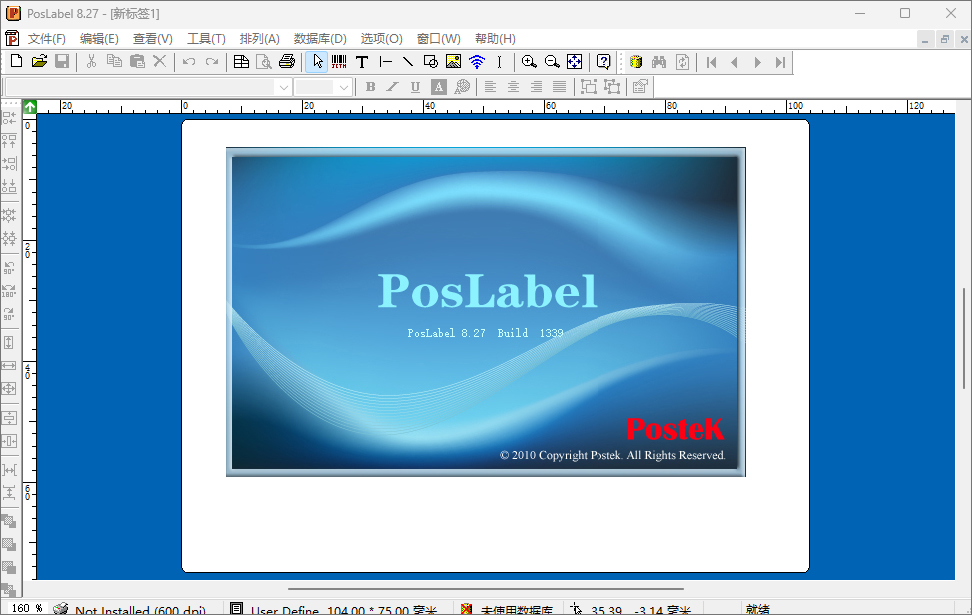The height and width of the screenshot is (615, 972).
Task: Center align the text
Action: tap(513, 87)
